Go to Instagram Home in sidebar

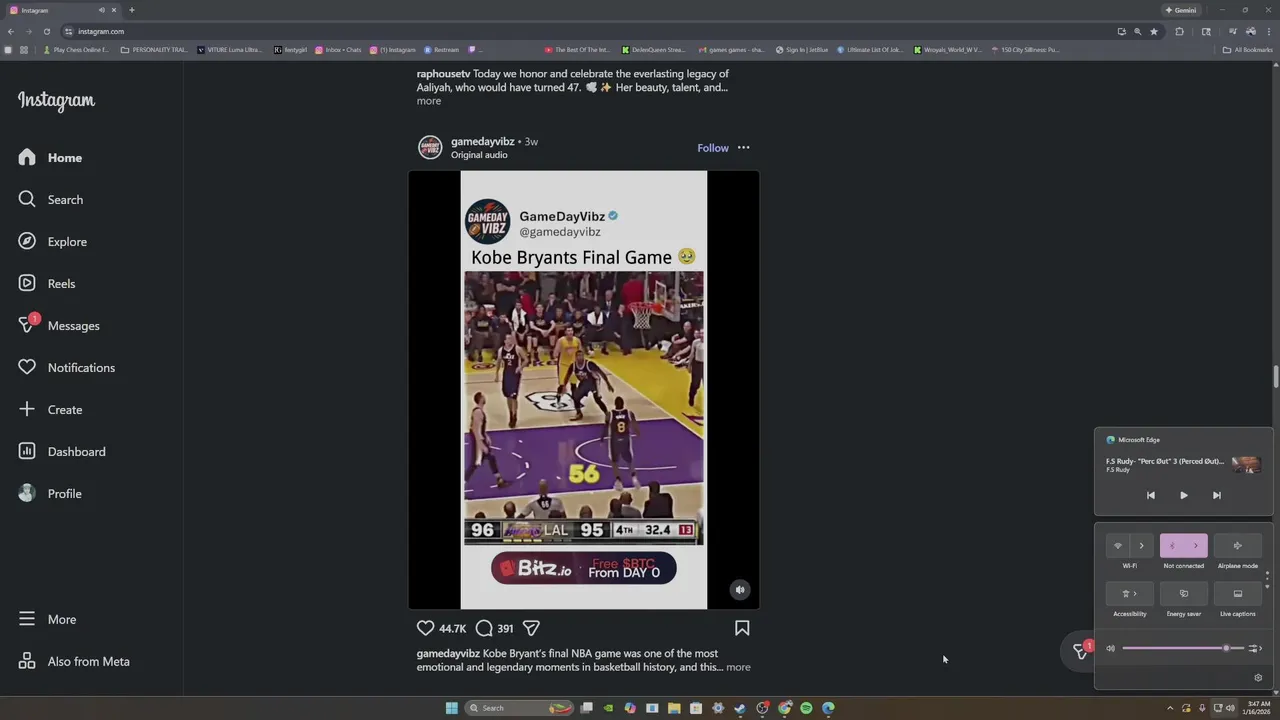pos(50,157)
